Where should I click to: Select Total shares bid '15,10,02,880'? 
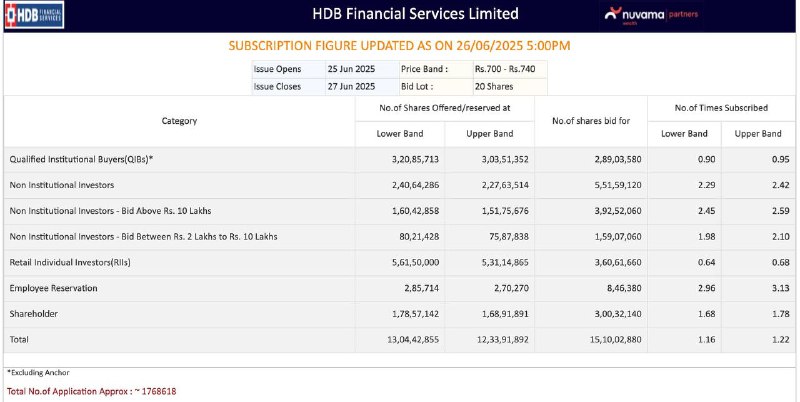pyautogui.click(x=616, y=340)
